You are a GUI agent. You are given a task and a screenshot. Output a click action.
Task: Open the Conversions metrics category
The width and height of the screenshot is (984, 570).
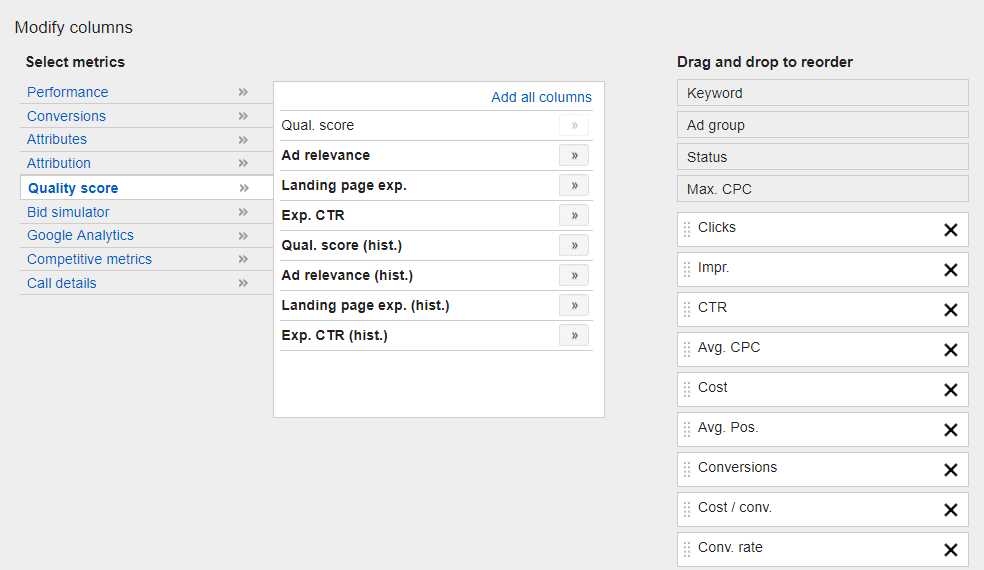(x=67, y=116)
